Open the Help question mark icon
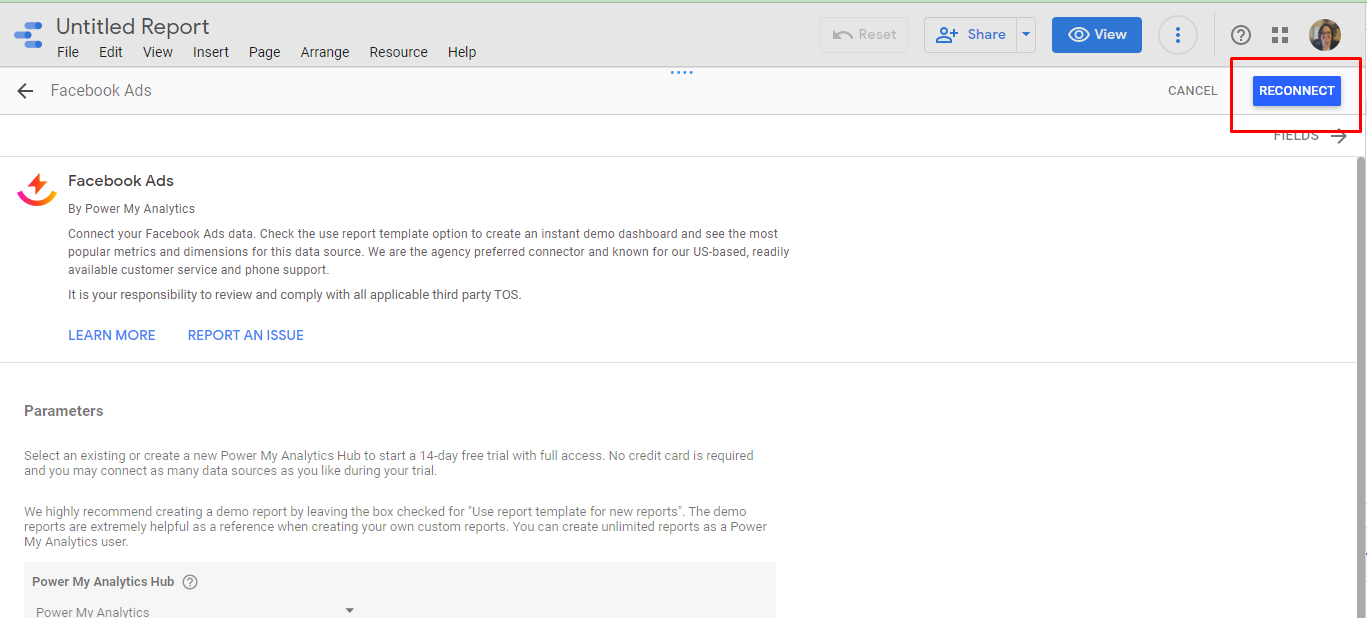 [x=1241, y=35]
